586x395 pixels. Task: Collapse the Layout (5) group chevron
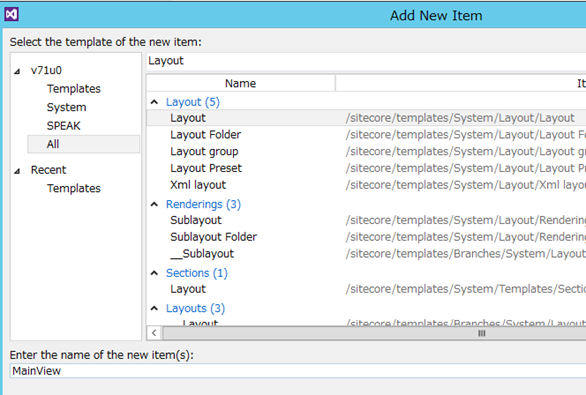click(154, 102)
